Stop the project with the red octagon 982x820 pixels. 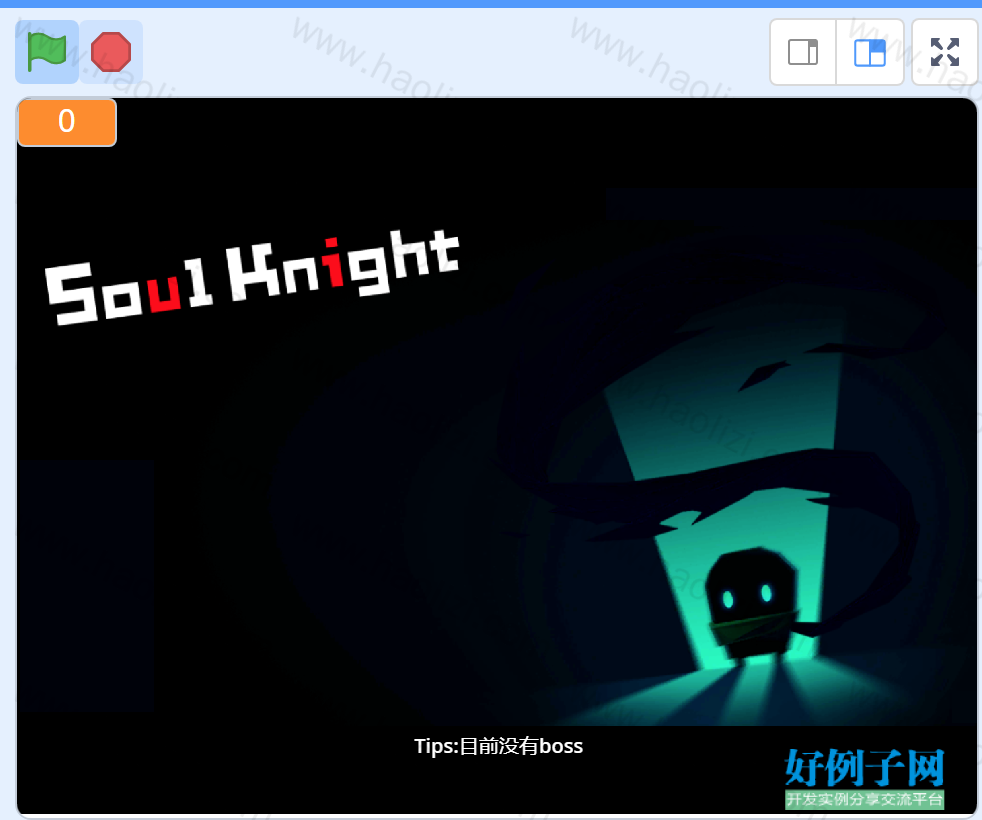coord(111,52)
